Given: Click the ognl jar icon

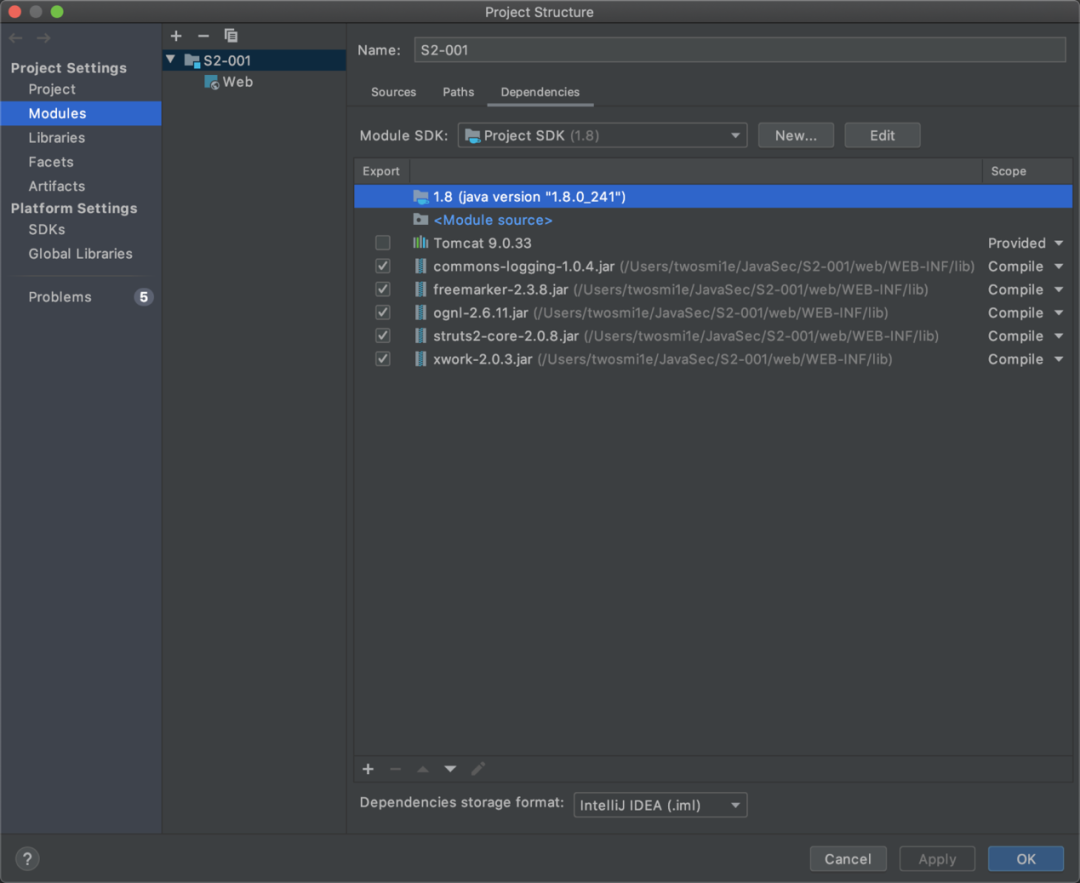Looking at the screenshot, I should click(420, 313).
